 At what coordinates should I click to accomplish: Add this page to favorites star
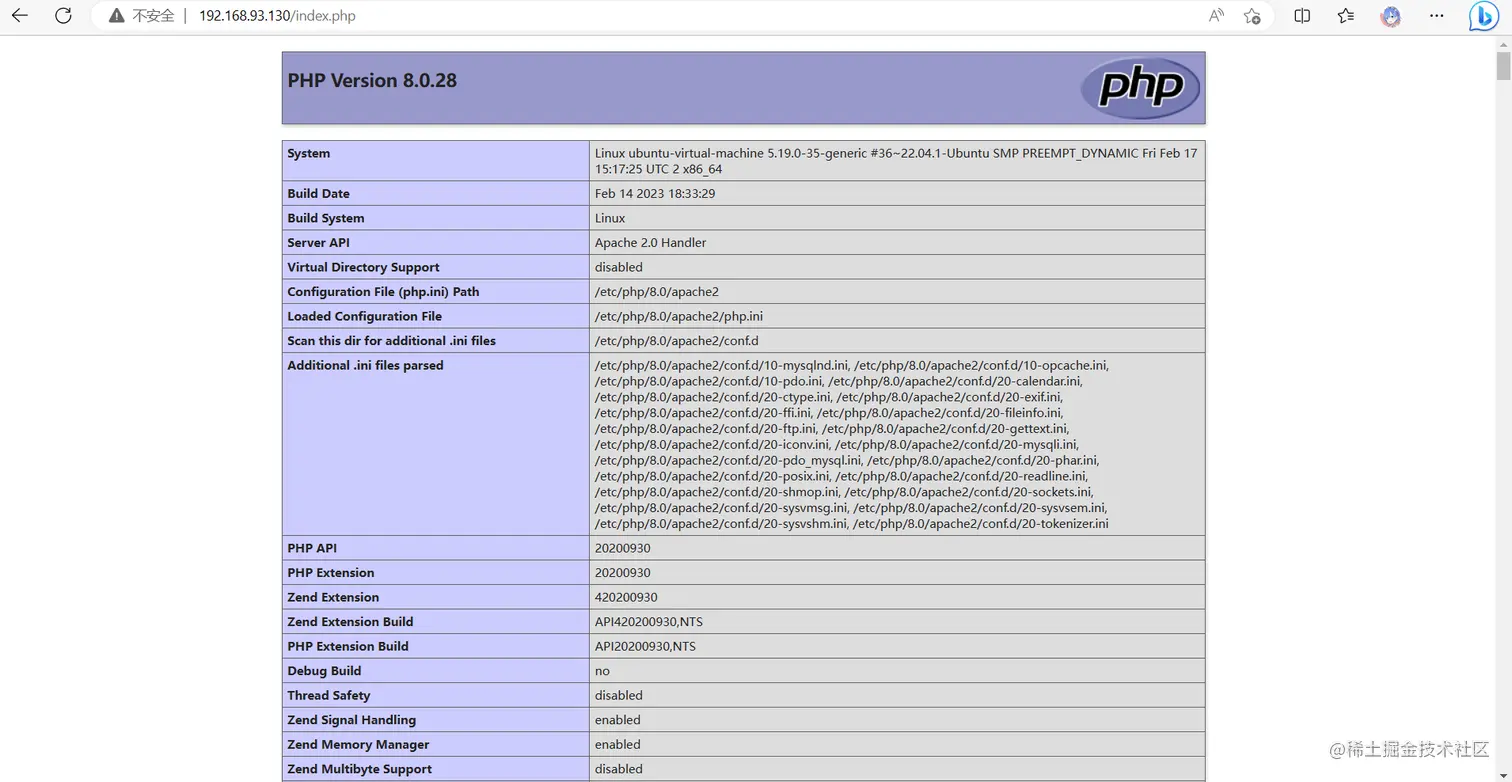(x=1252, y=16)
